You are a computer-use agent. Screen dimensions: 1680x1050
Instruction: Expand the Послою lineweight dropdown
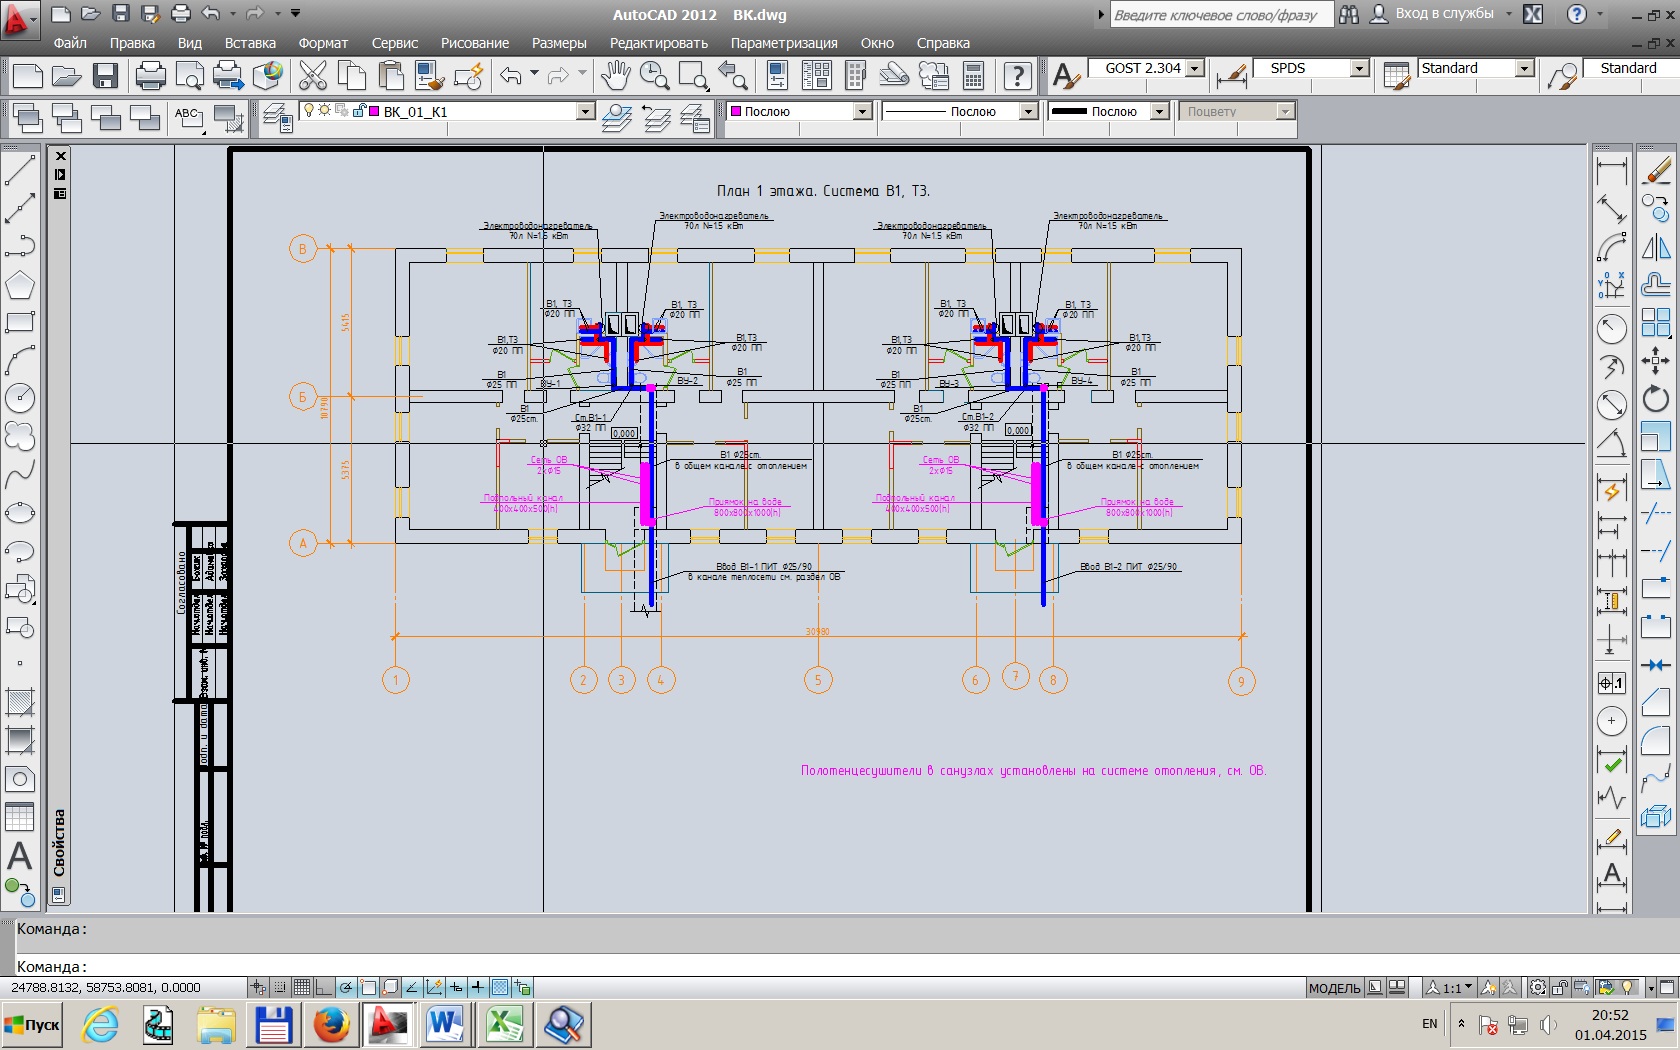point(1159,111)
